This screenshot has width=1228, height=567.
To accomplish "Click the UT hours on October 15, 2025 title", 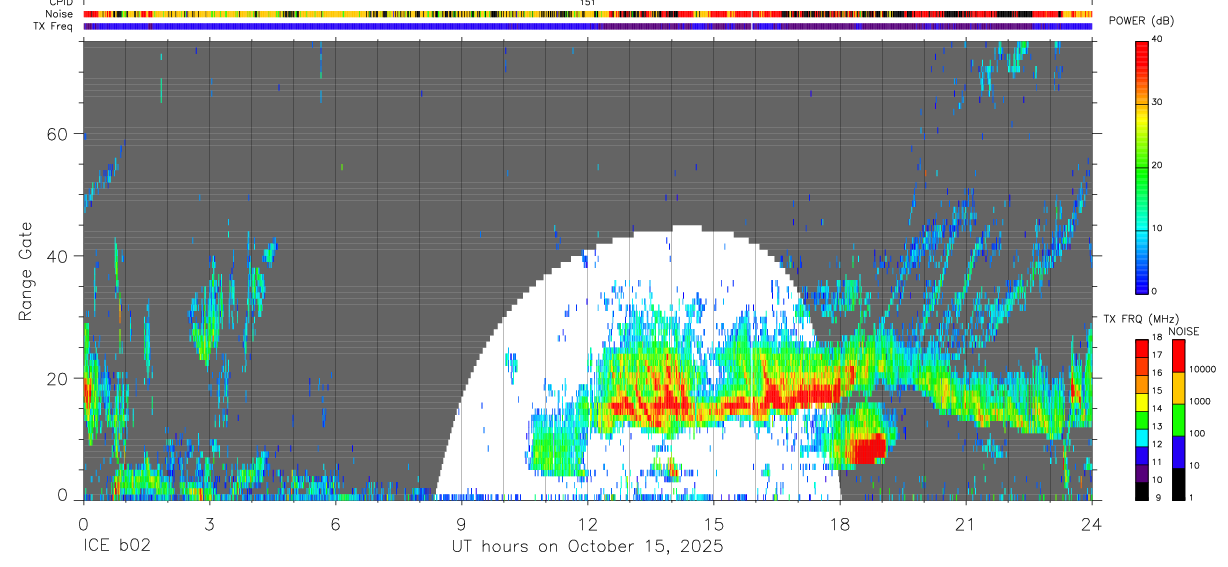I will click(587, 546).
